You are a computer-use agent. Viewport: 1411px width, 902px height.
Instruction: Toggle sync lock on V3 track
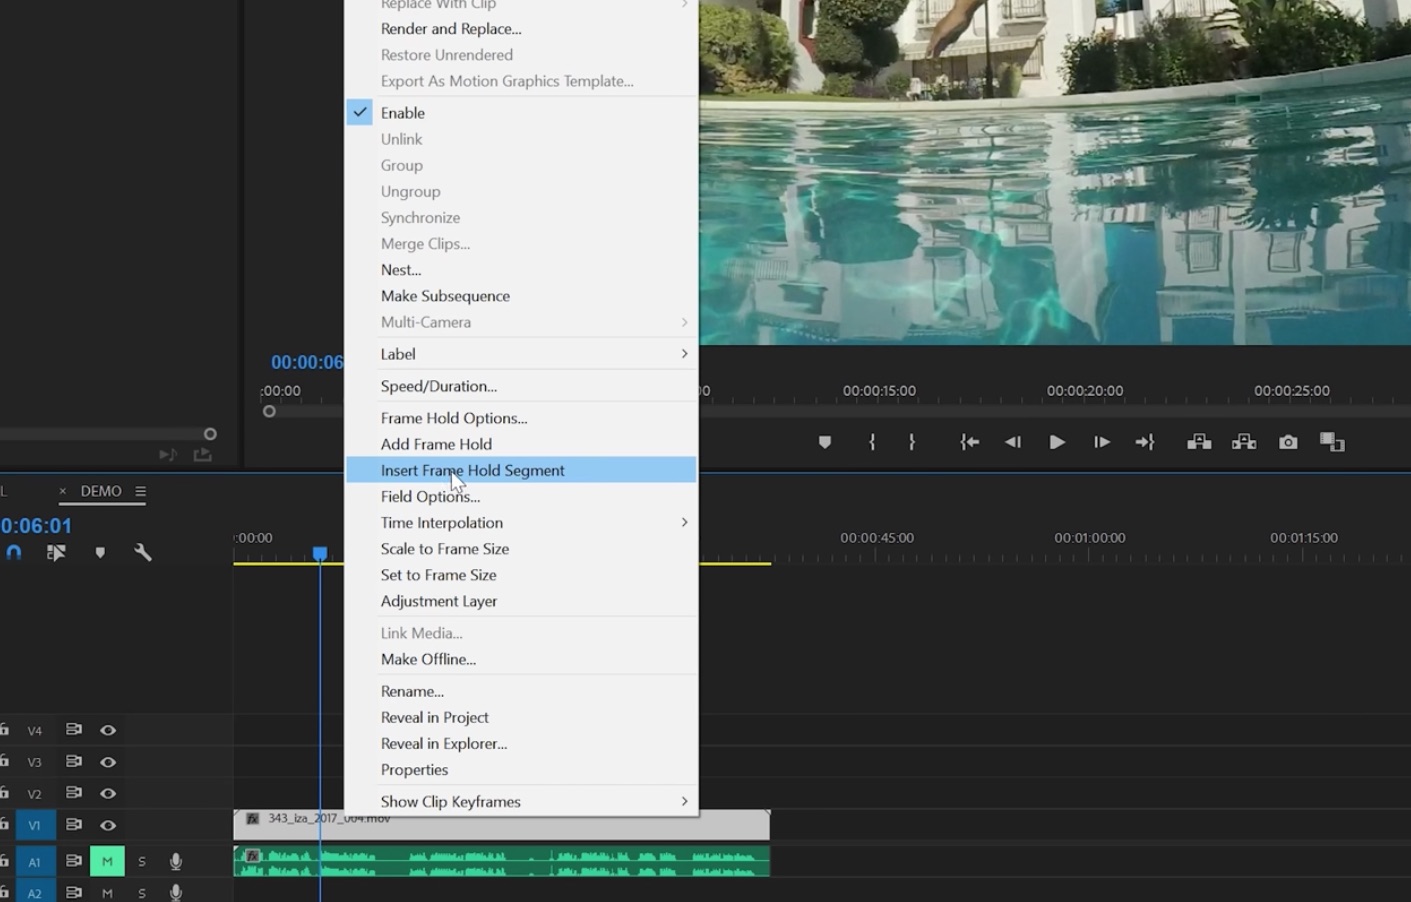(x=73, y=761)
